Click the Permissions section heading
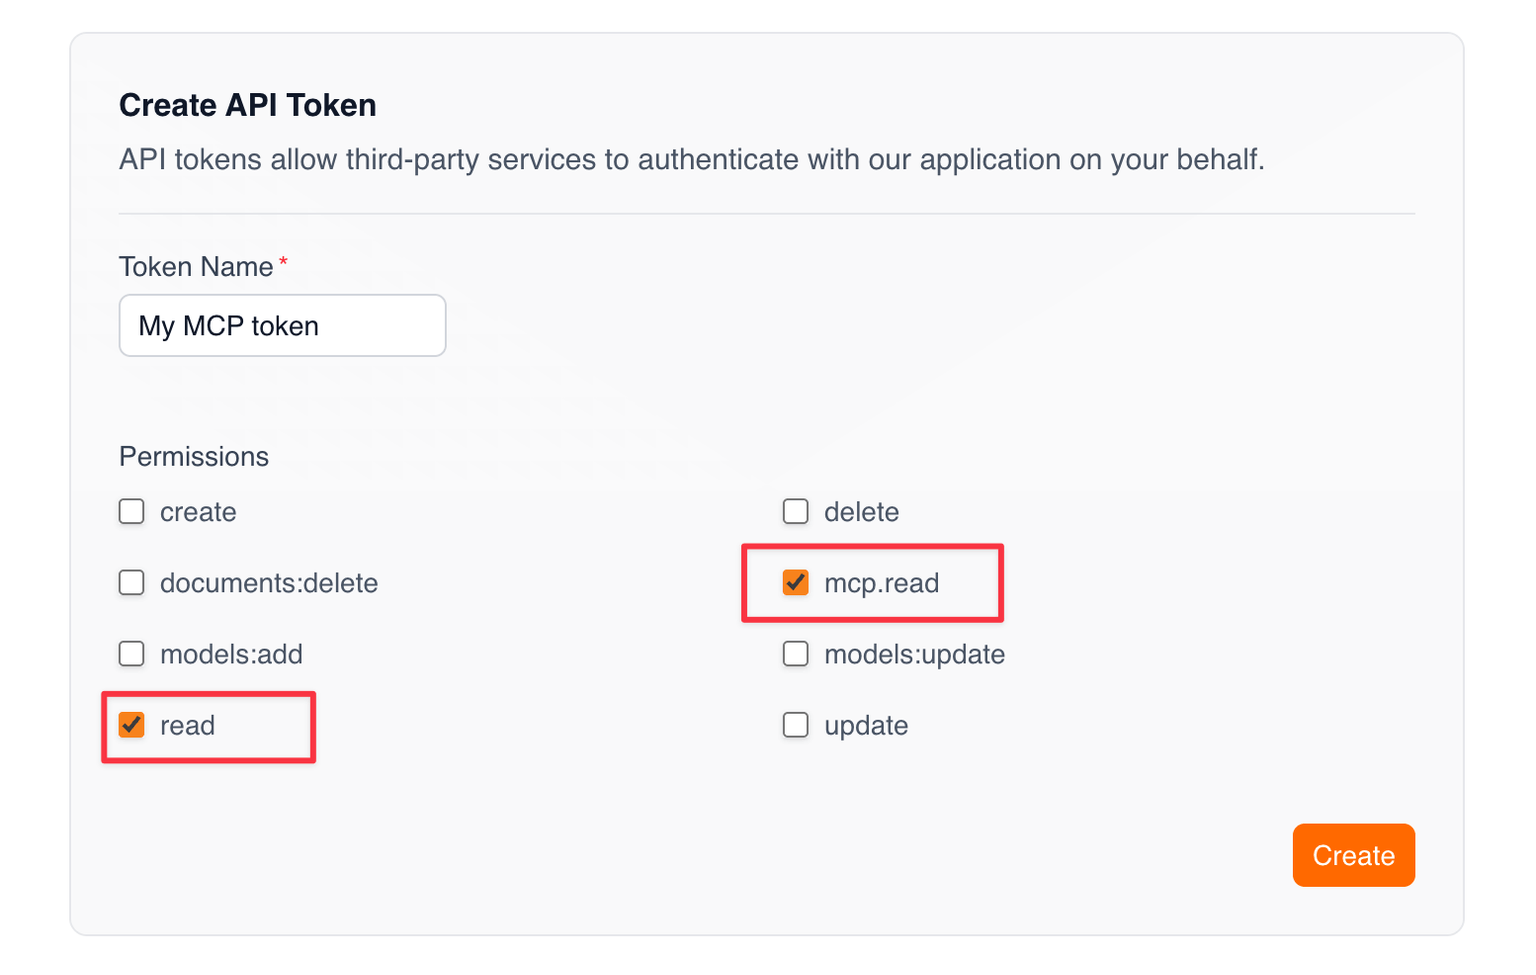1536x975 pixels. (x=193, y=456)
